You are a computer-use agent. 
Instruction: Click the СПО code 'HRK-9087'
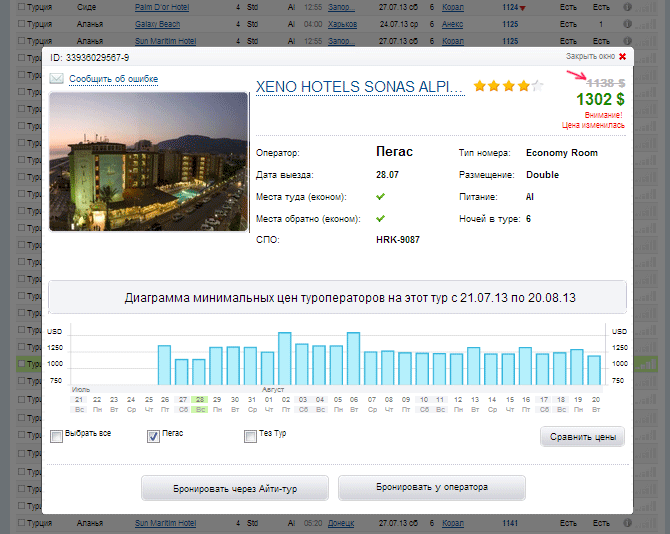(398, 240)
